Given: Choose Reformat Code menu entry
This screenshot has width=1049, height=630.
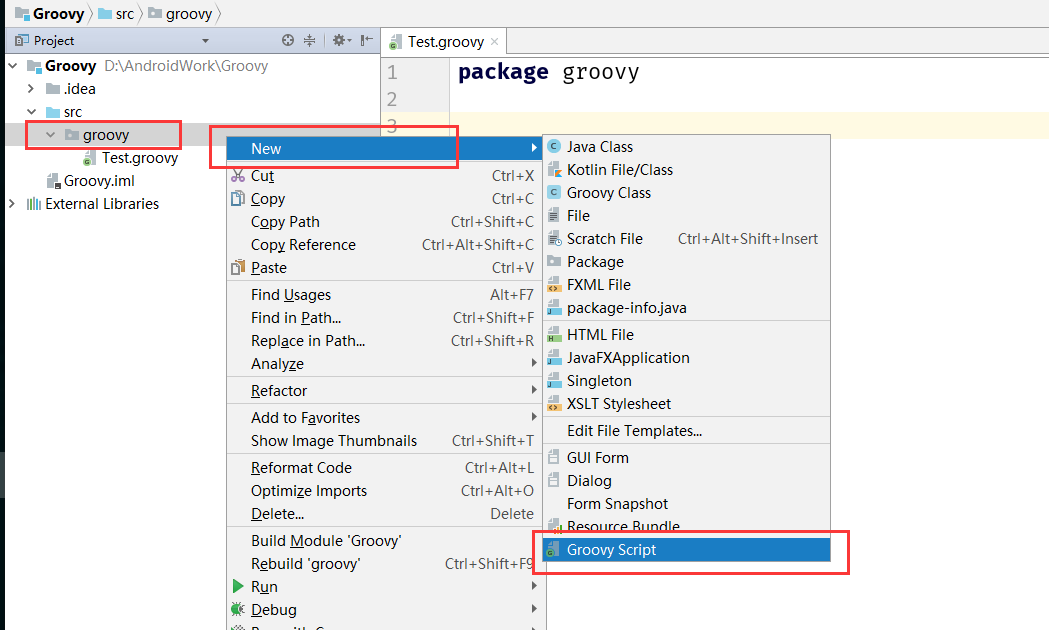Looking at the screenshot, I should point(384,467).
